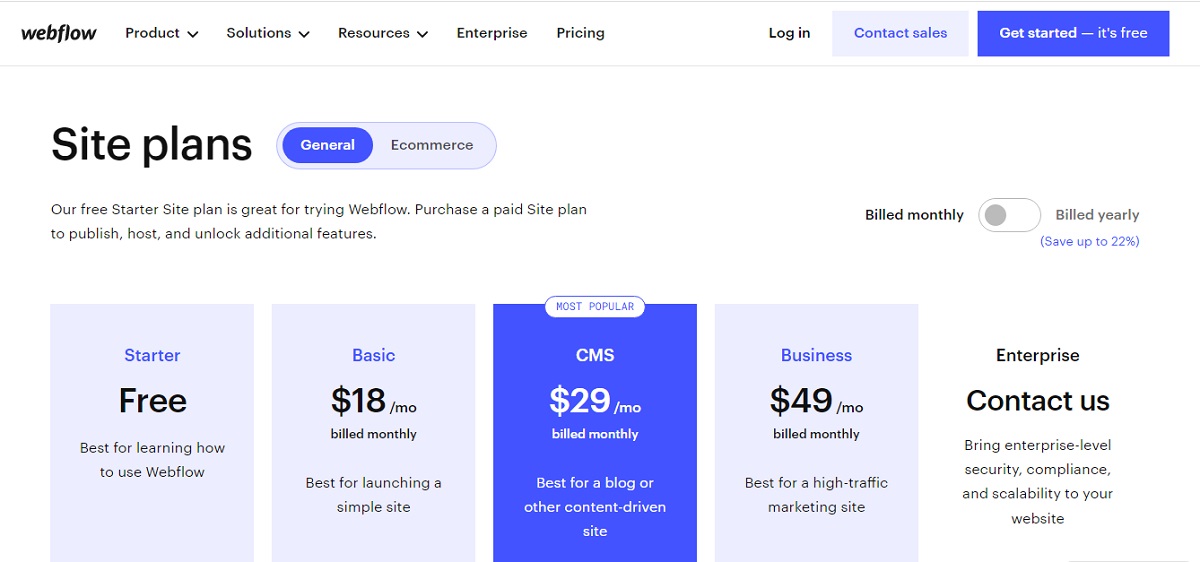Click the blog or content-driven site text
The image size is (1200, 562).
[595, 507]
